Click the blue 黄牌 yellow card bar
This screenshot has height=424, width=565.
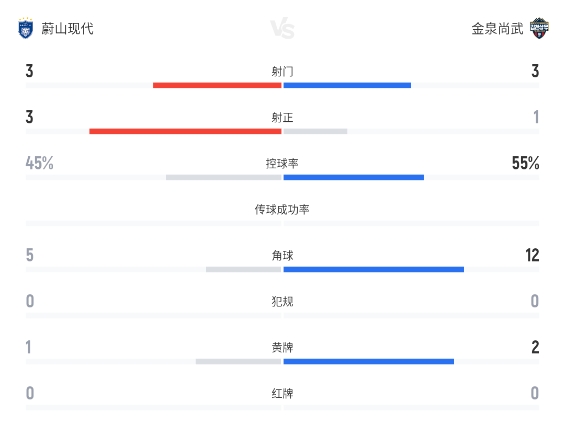pos(369,361)
